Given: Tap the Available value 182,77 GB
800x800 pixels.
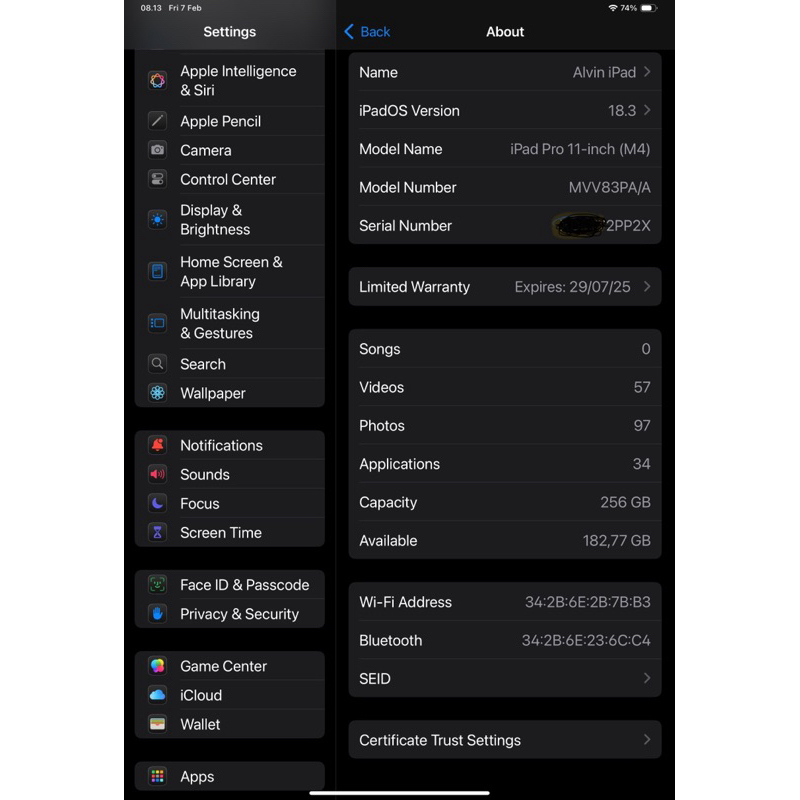Looking at the screenshot, I should (616, 540).
